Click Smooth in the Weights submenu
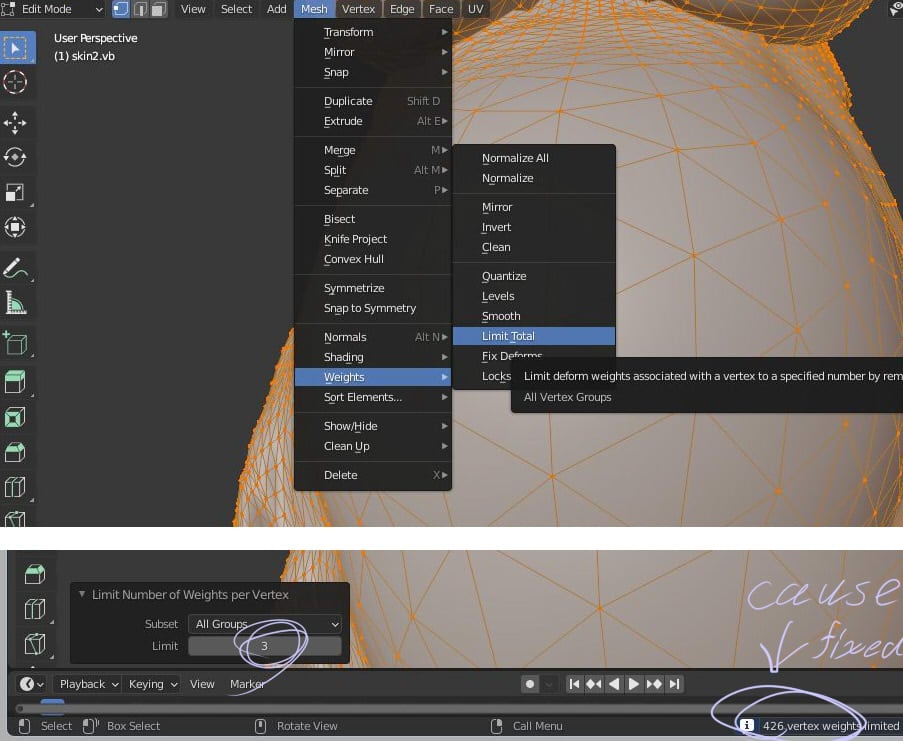903x741 pixels. coord(534,316)
